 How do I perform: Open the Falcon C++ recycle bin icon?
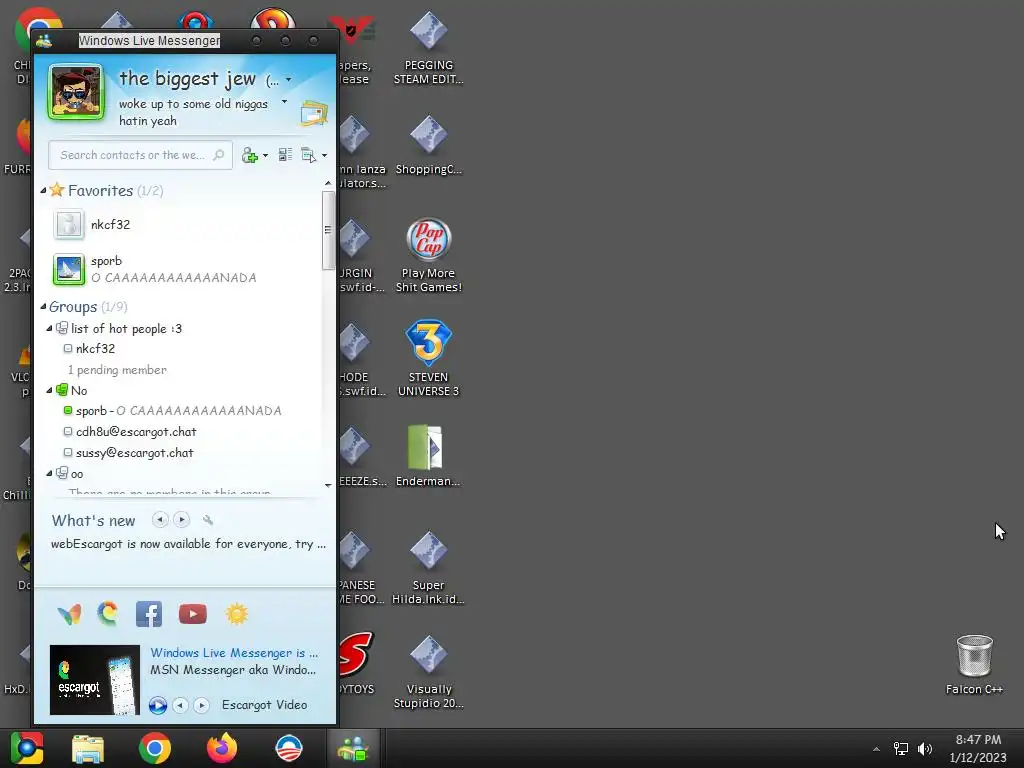click(974, 665)
